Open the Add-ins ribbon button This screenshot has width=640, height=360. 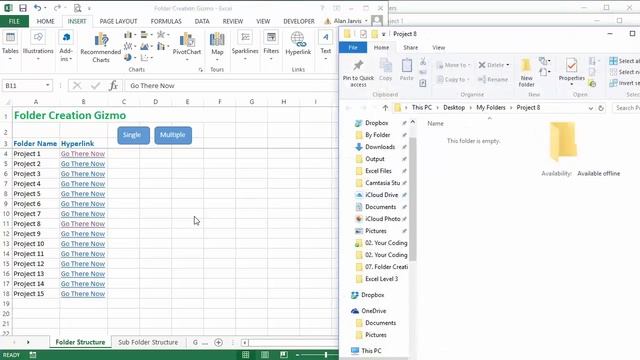pyautogui.click(x=66, y=46)
